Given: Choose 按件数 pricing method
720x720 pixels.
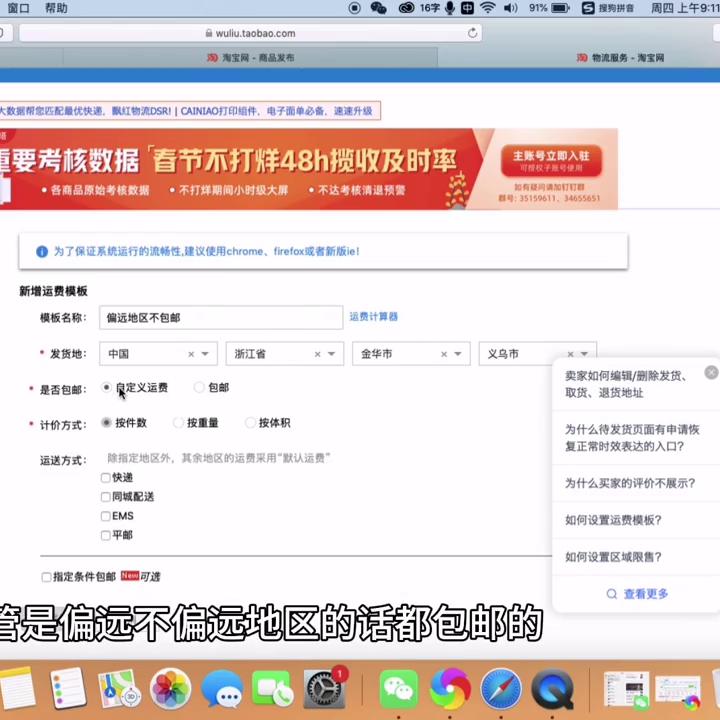Looking at the screenshot, I should (106, 422).
